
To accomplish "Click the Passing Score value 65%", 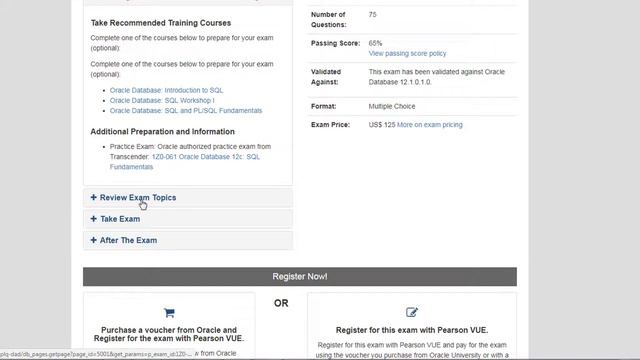I will click(x=375, y=43).
